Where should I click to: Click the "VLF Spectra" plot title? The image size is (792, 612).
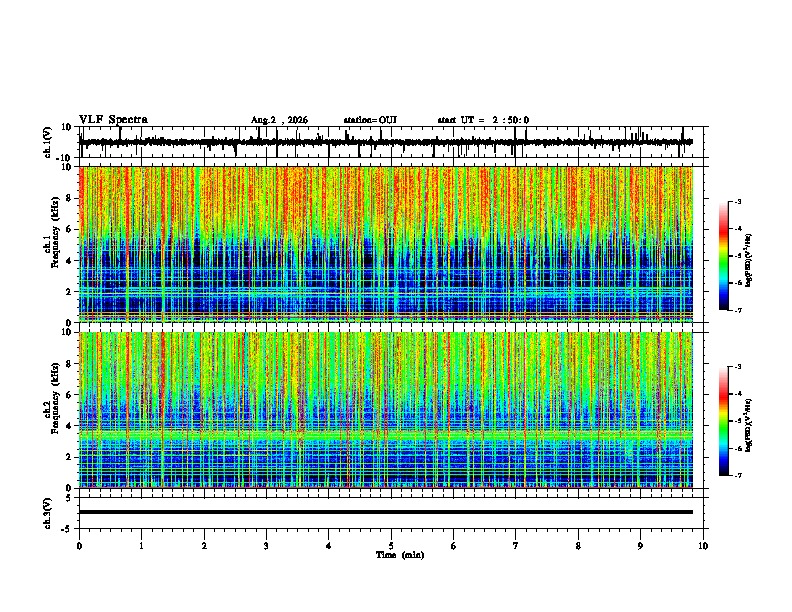point(113,120)
